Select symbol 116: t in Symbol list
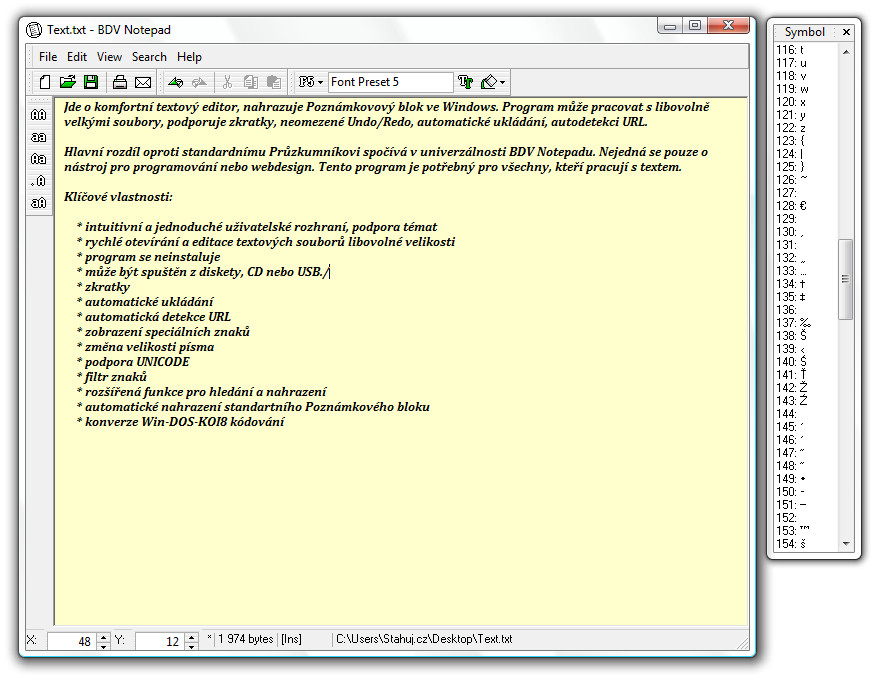The image size is (880, 680). pos(790,50)
